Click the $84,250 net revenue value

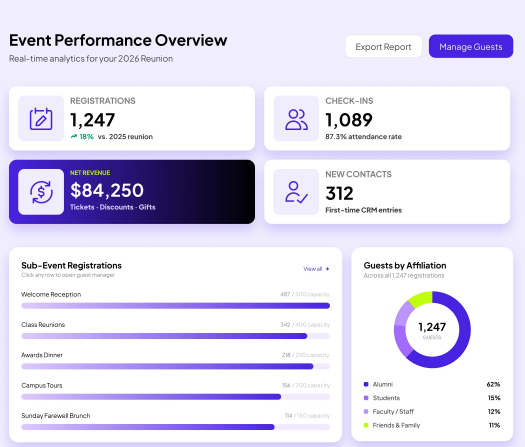click(x=107, y=190)
